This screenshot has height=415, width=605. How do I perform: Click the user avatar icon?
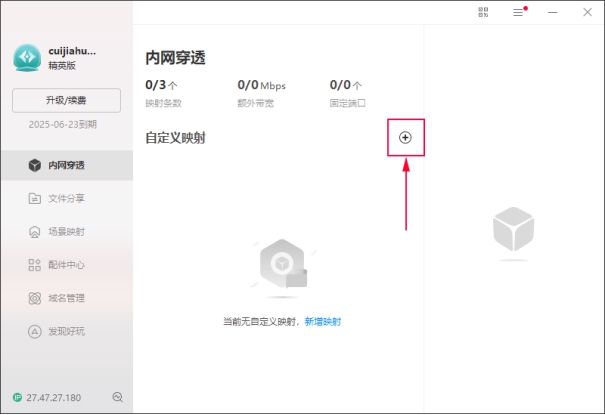(27, 57)
